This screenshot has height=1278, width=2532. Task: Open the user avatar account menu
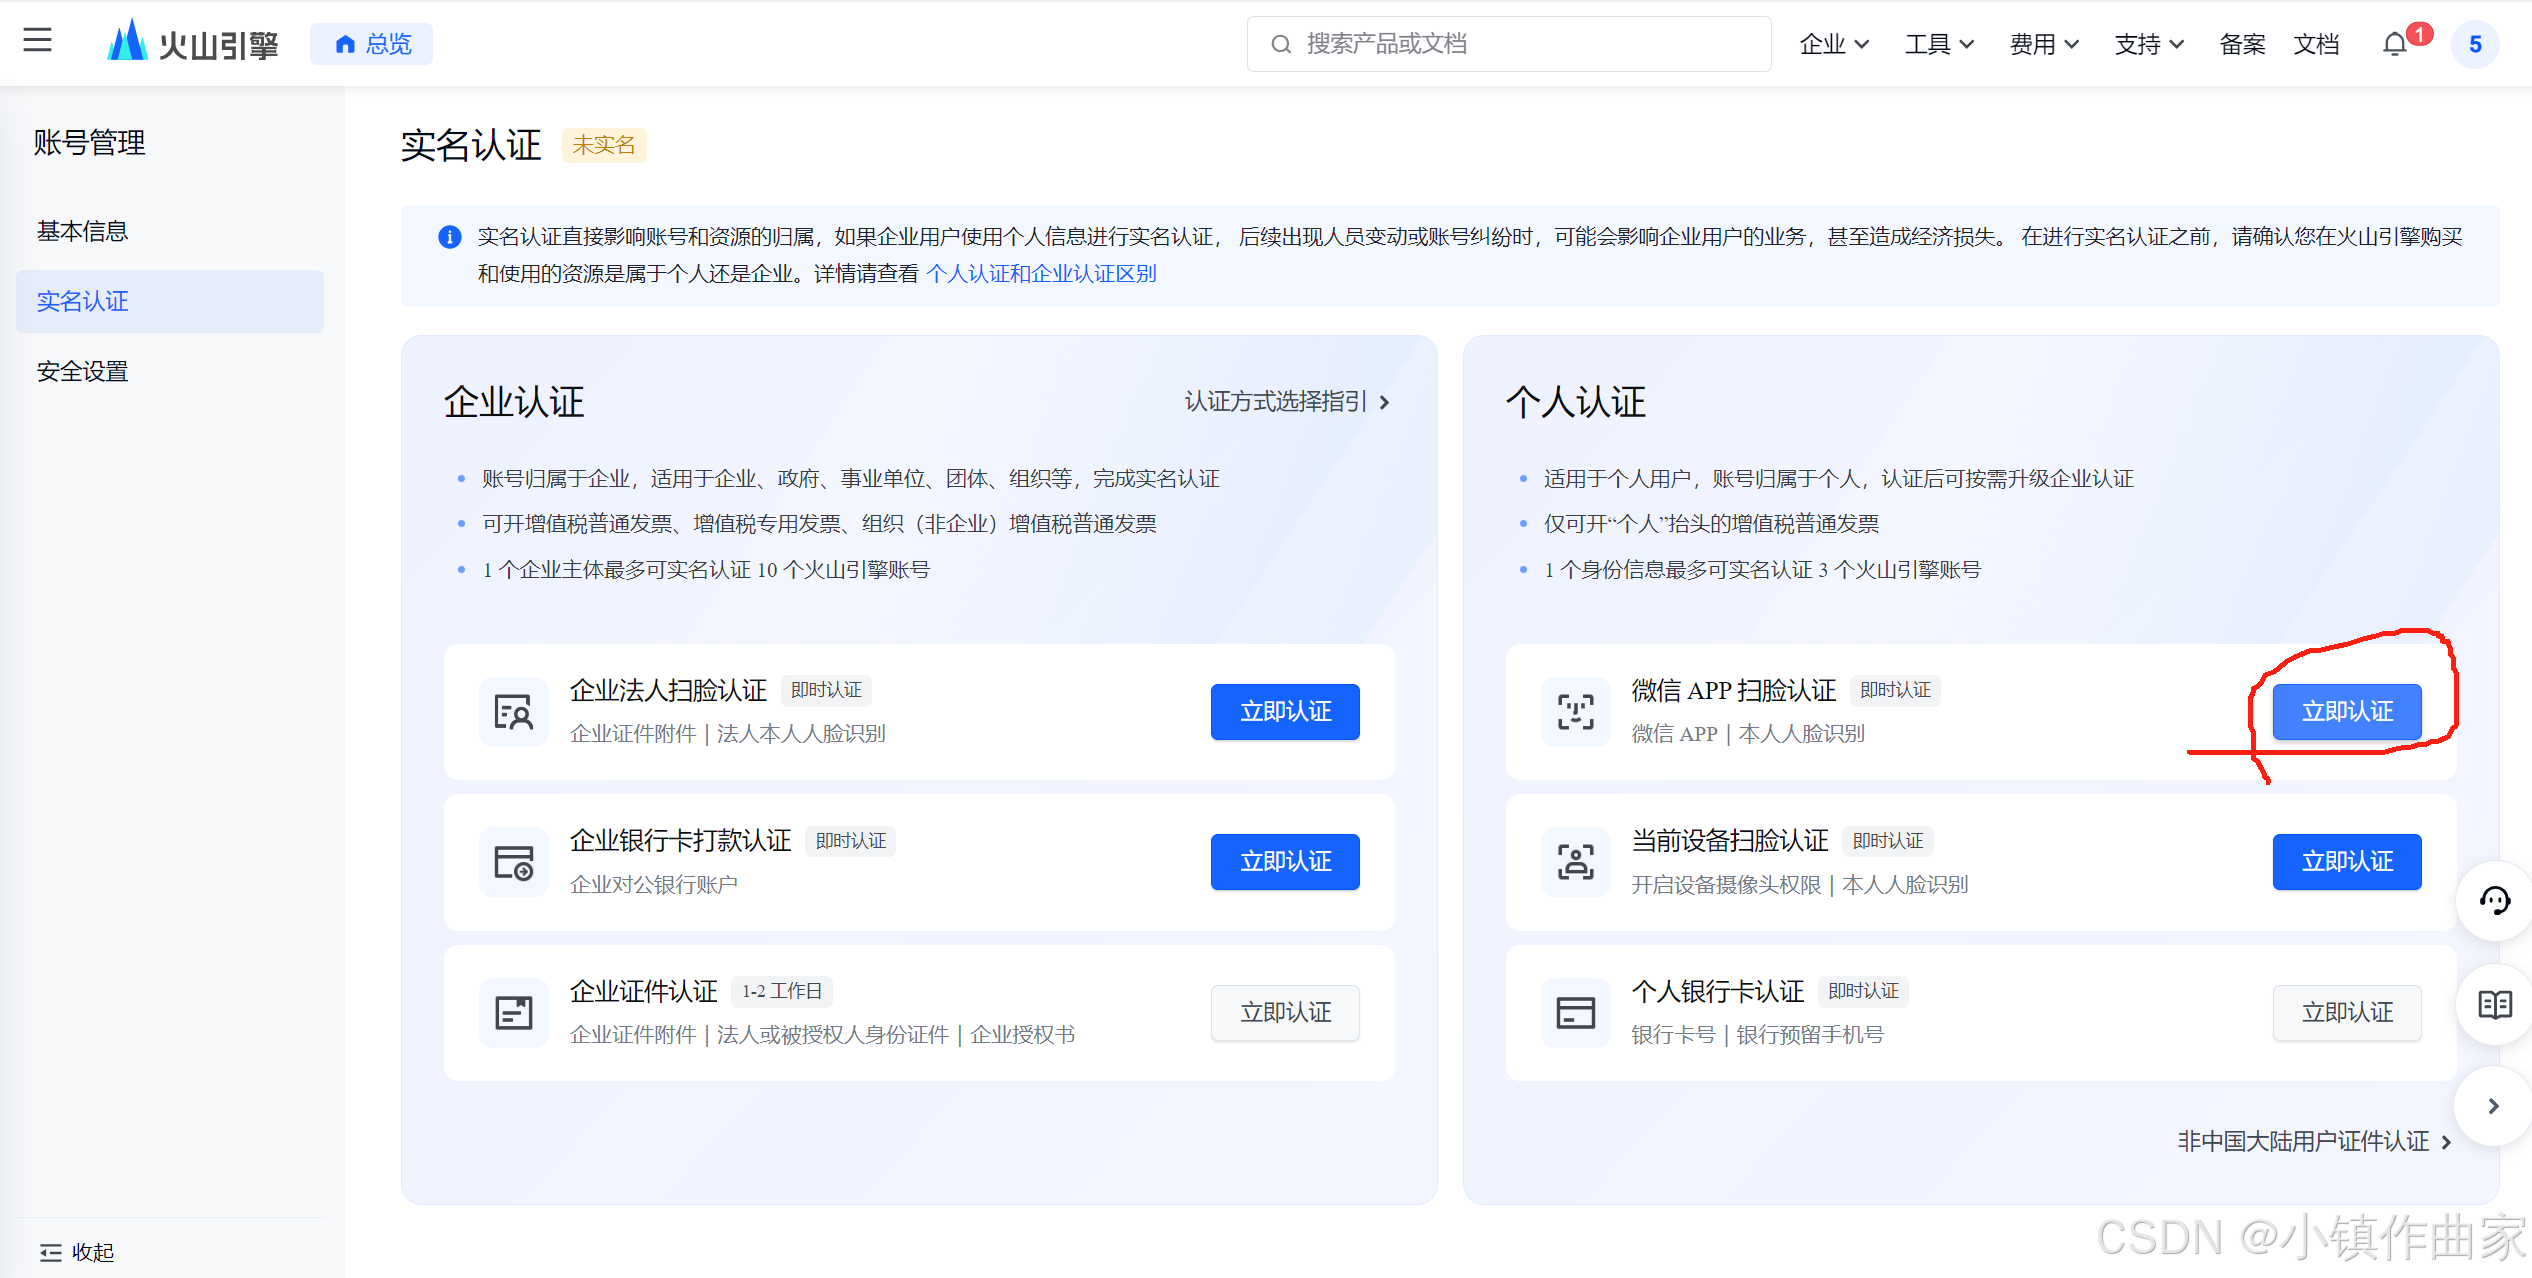coord(2474,45)
